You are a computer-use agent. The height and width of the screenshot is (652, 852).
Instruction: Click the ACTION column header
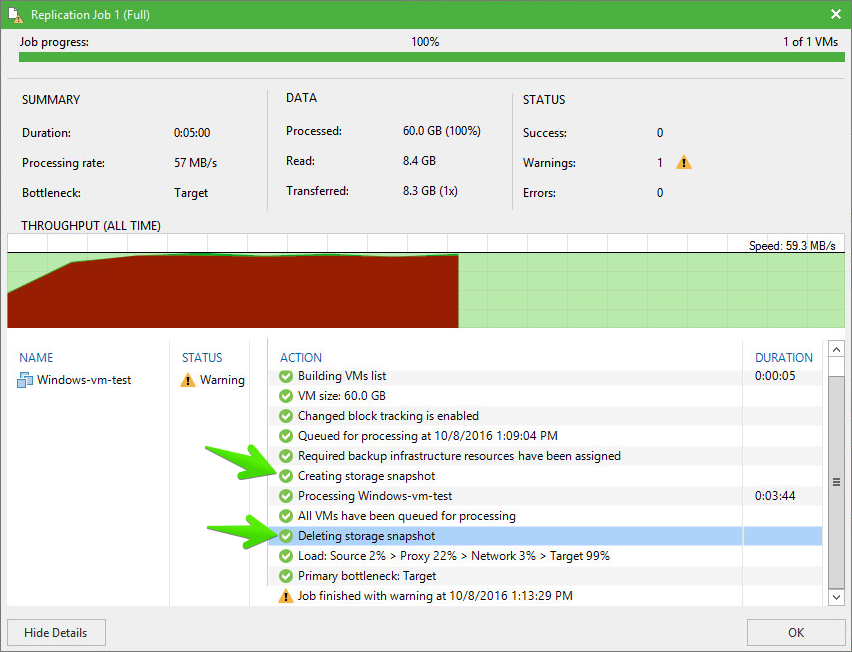pos(301,358)
